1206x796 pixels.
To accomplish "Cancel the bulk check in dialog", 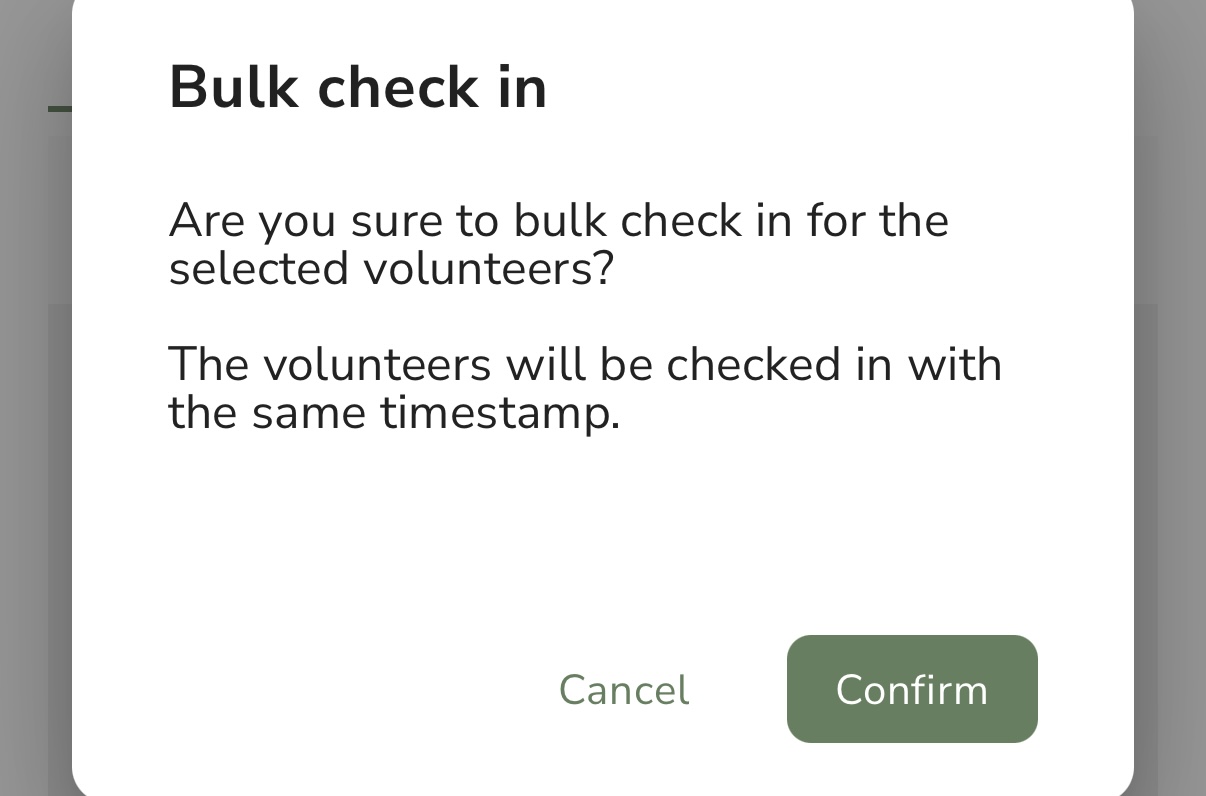I will pos(624,690).
